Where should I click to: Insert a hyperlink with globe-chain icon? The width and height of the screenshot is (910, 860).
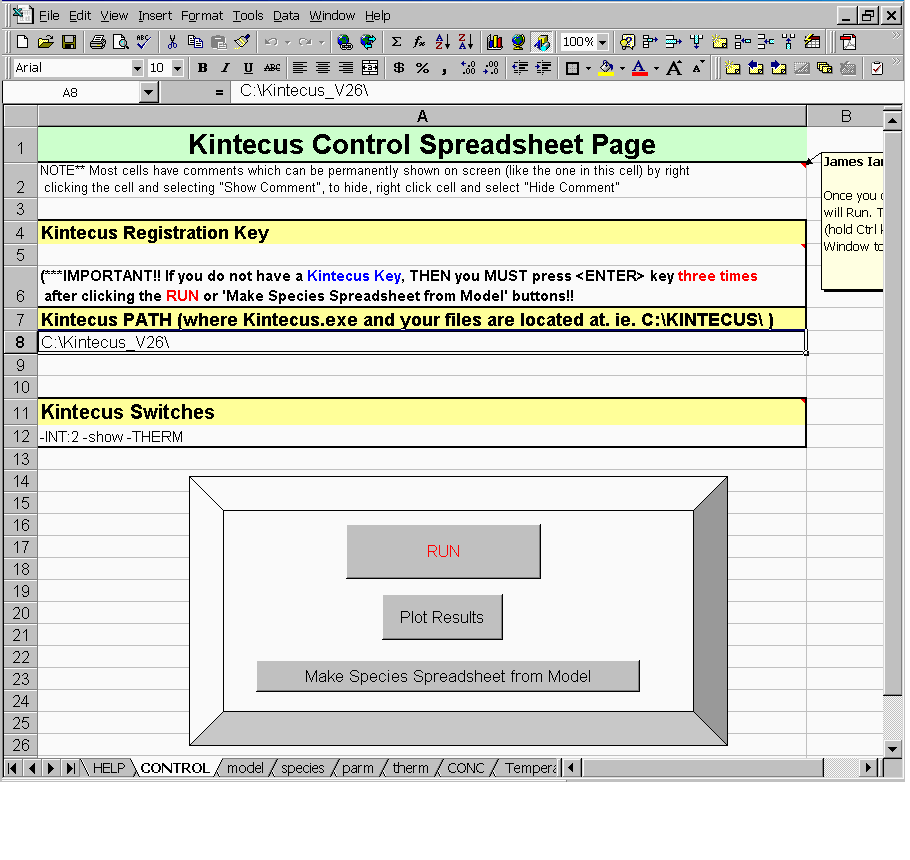(345, 42)
